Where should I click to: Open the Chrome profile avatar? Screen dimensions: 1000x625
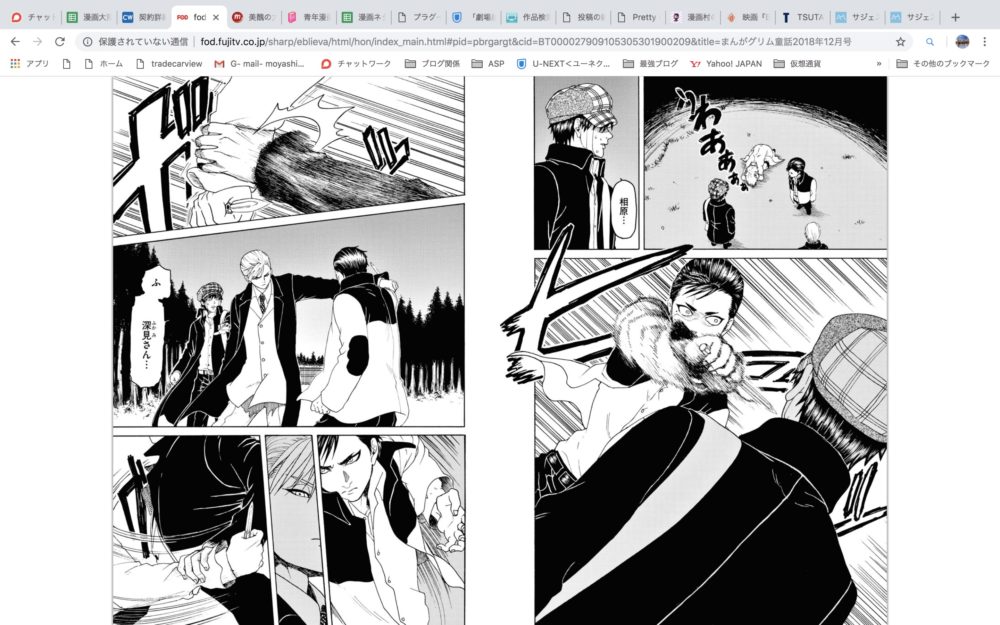(x=962, y=41)
